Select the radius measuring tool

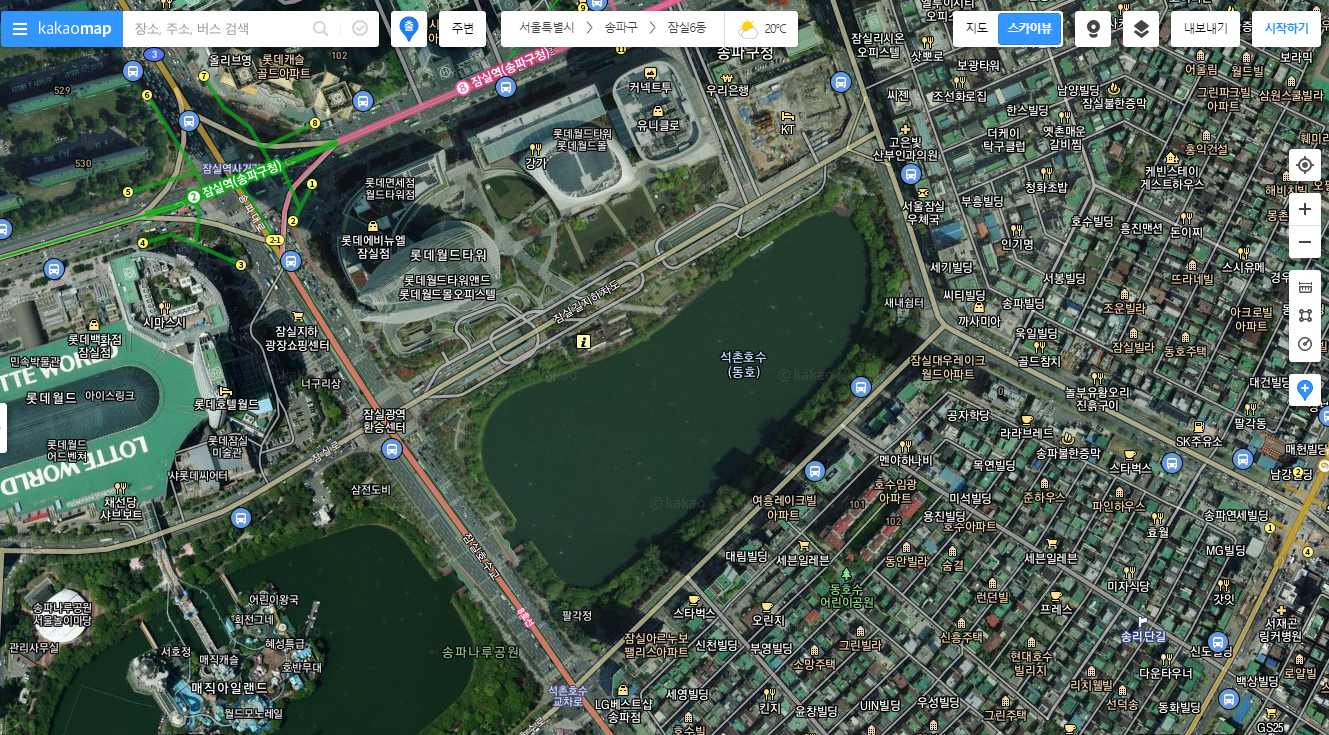tap(1305, 345)
